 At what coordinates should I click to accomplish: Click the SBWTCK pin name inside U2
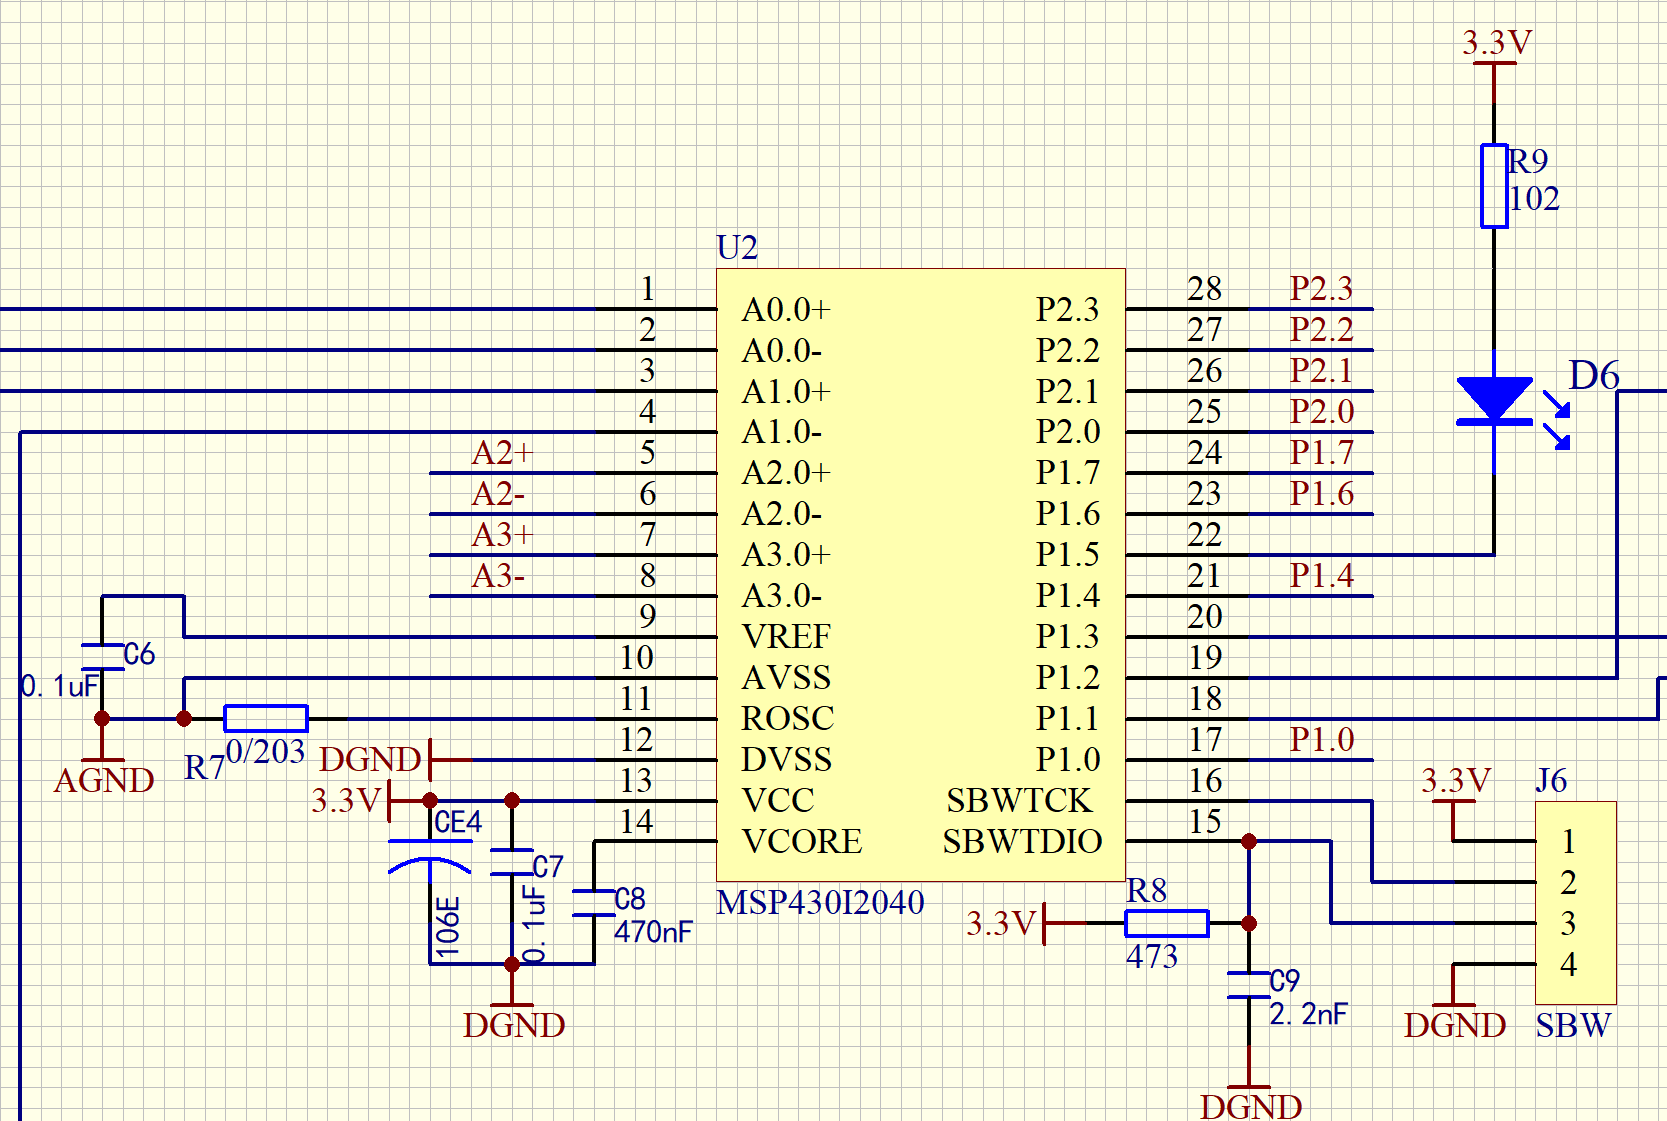click(1019, 800)
